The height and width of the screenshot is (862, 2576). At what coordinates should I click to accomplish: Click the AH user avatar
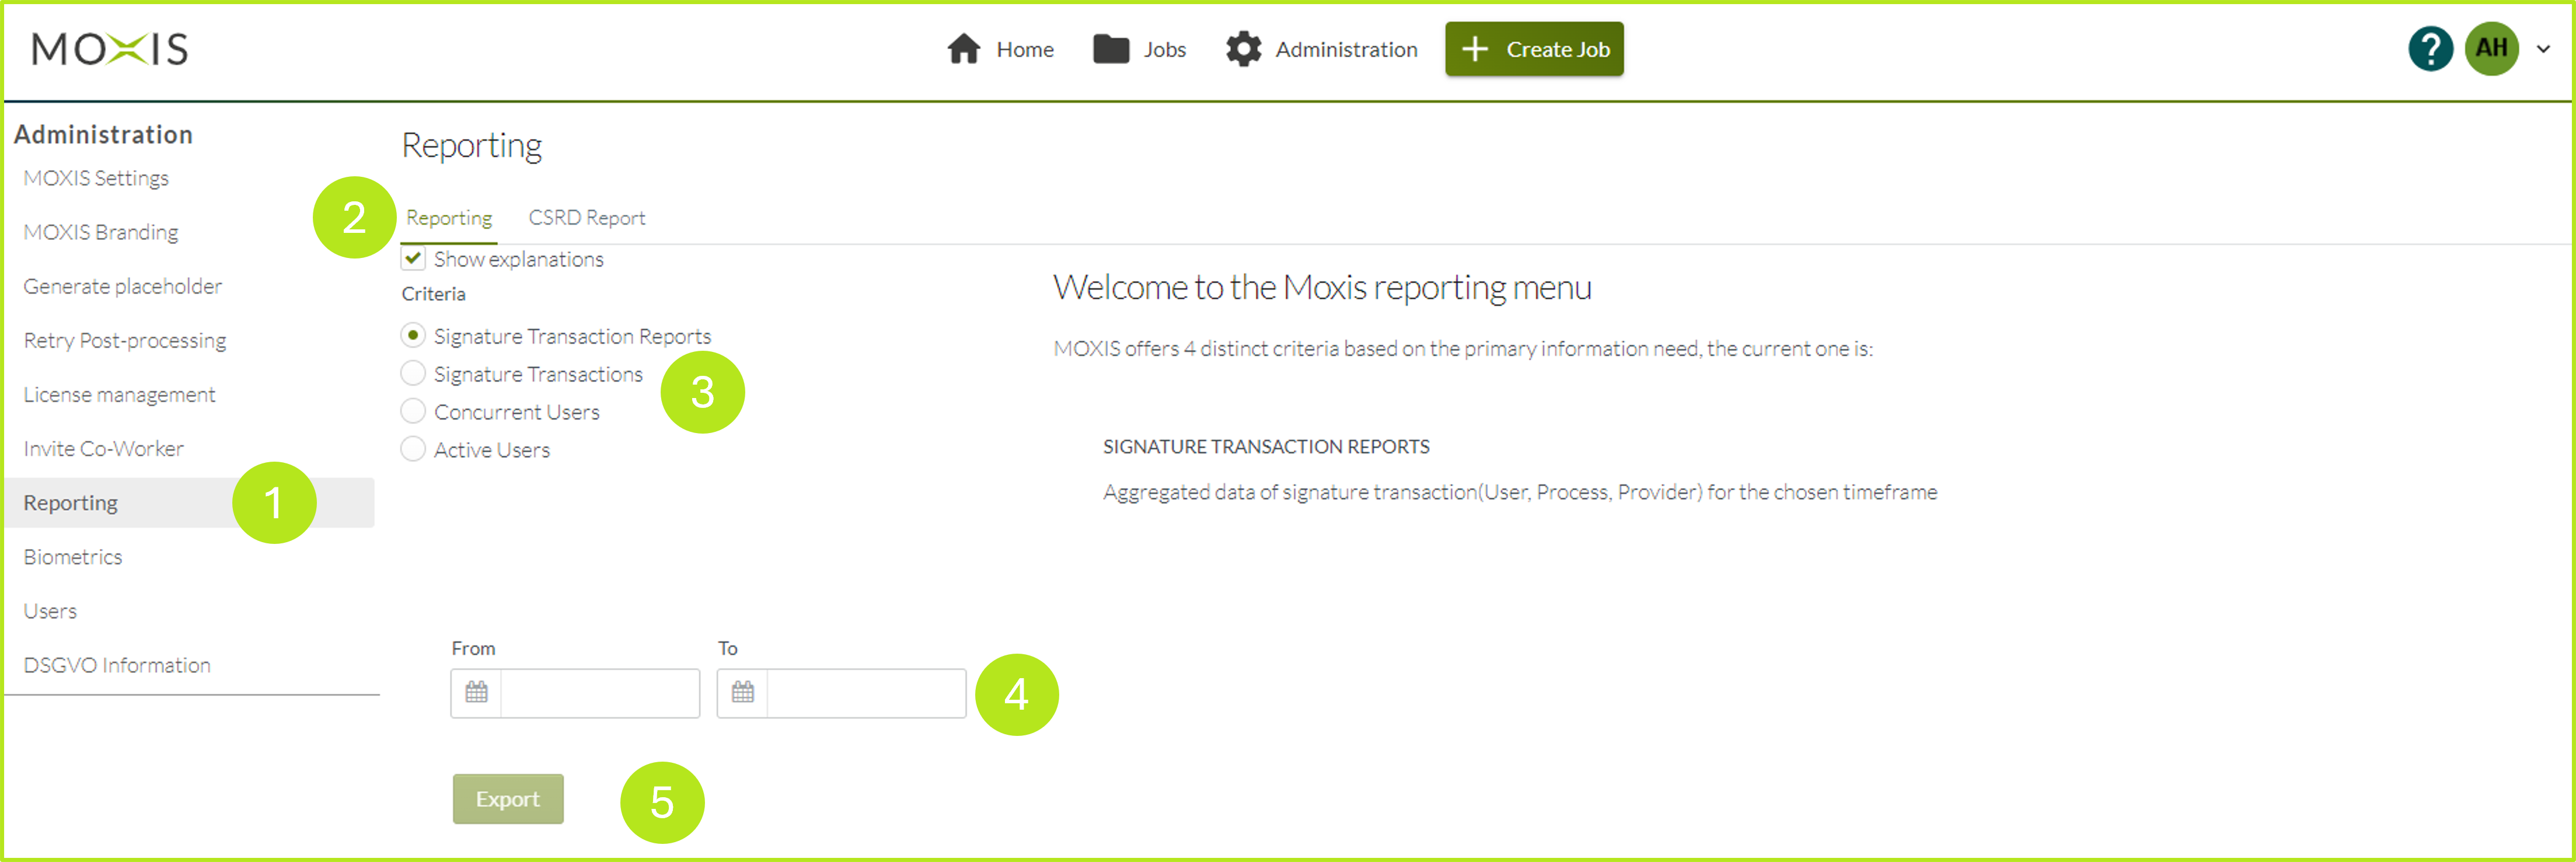click(x=2492, y=48)
